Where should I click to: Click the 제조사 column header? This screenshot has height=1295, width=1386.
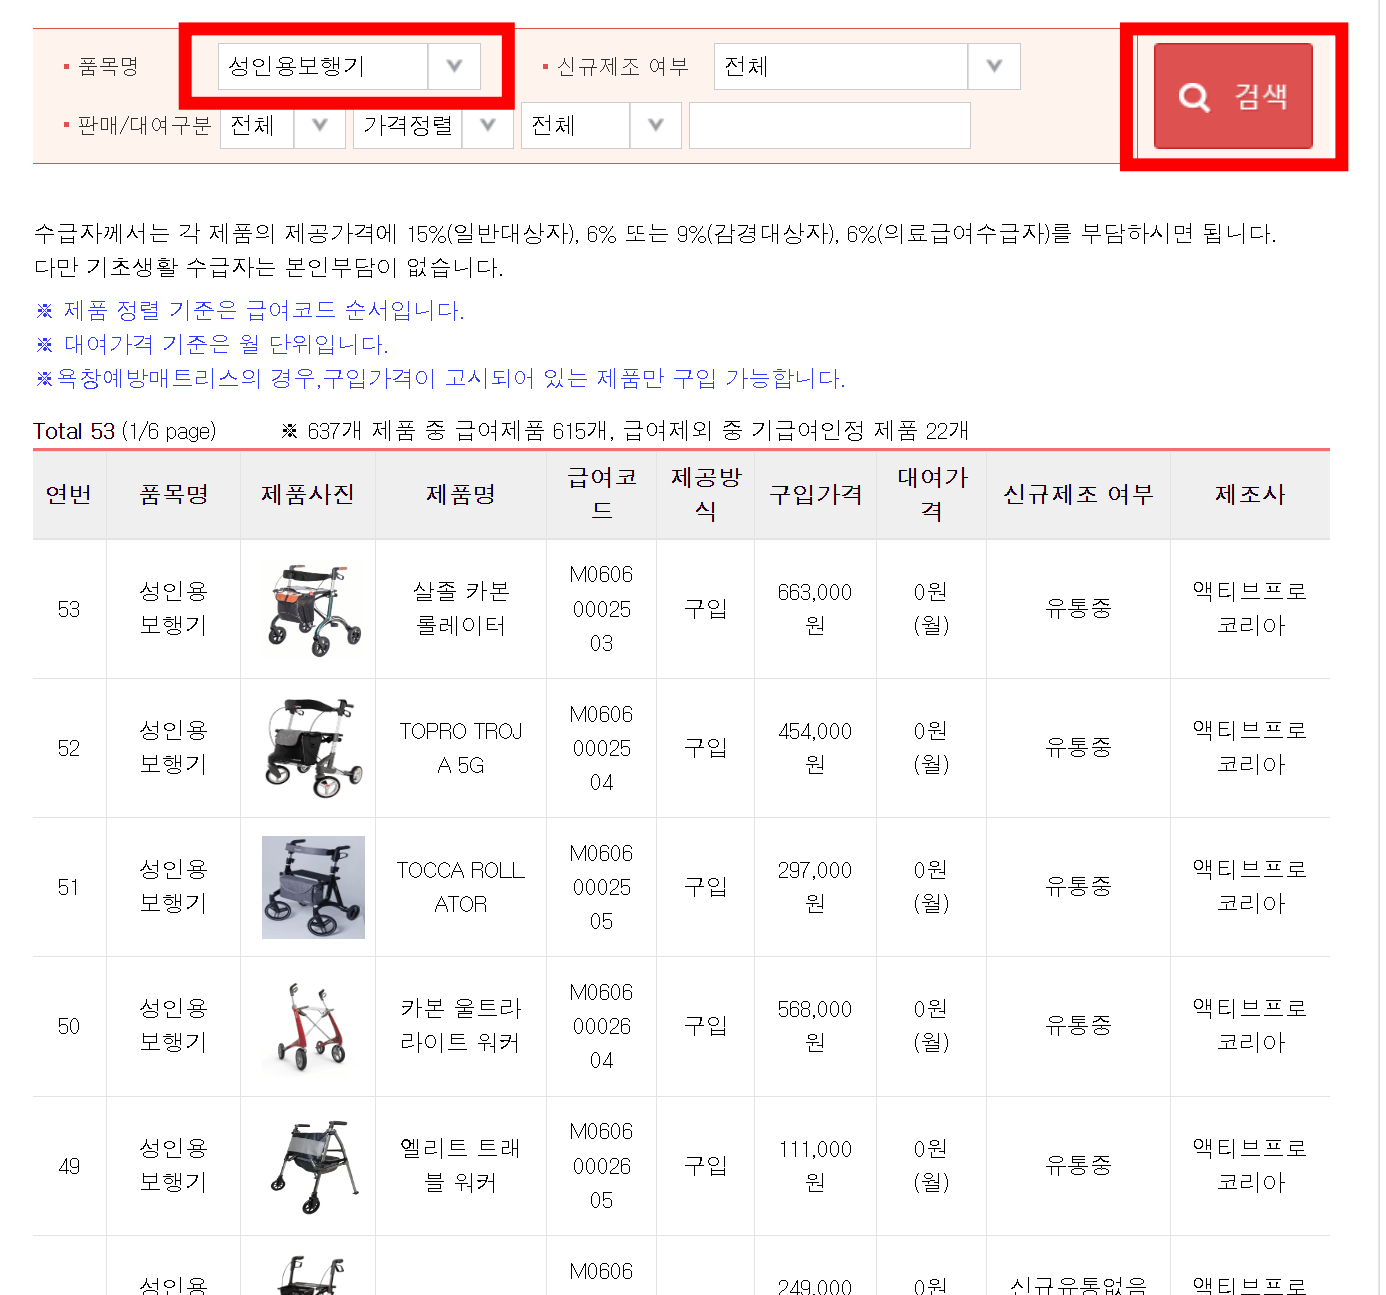(x=1250, y=494)
